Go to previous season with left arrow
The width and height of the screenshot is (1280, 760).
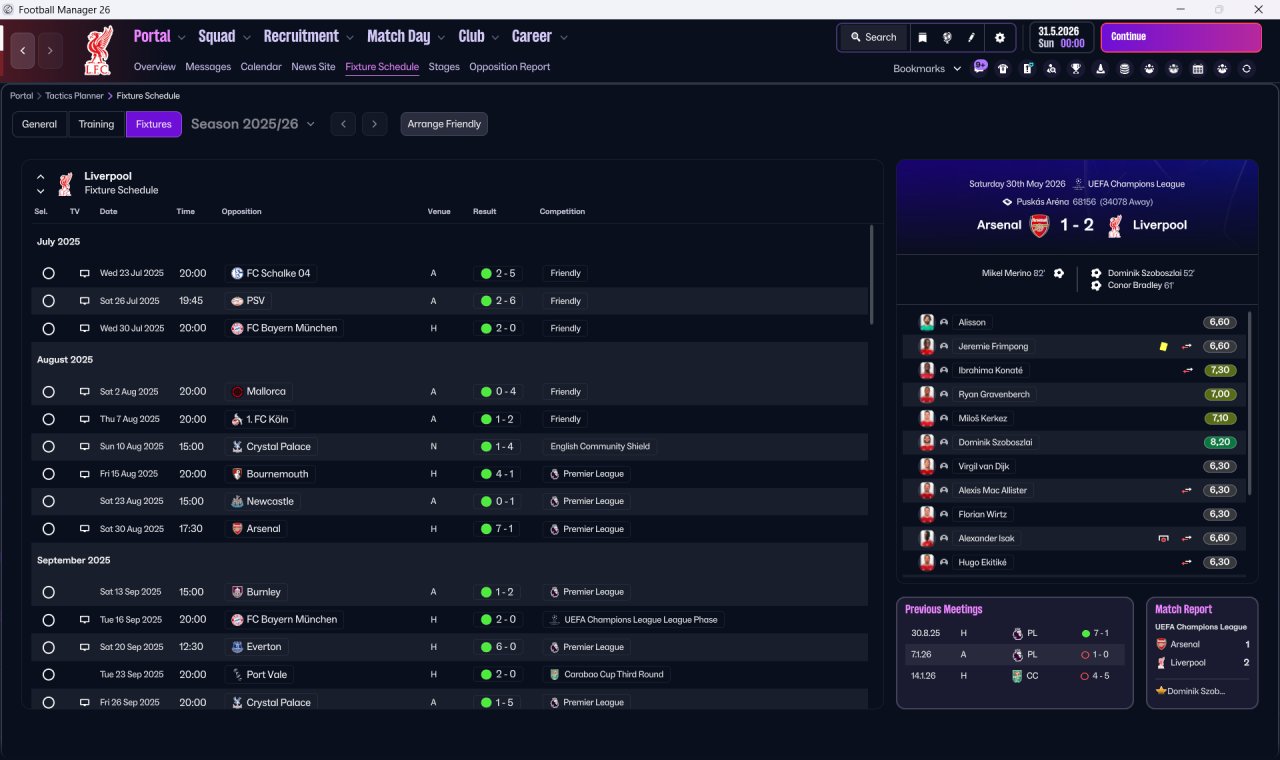tap(343, 124)
